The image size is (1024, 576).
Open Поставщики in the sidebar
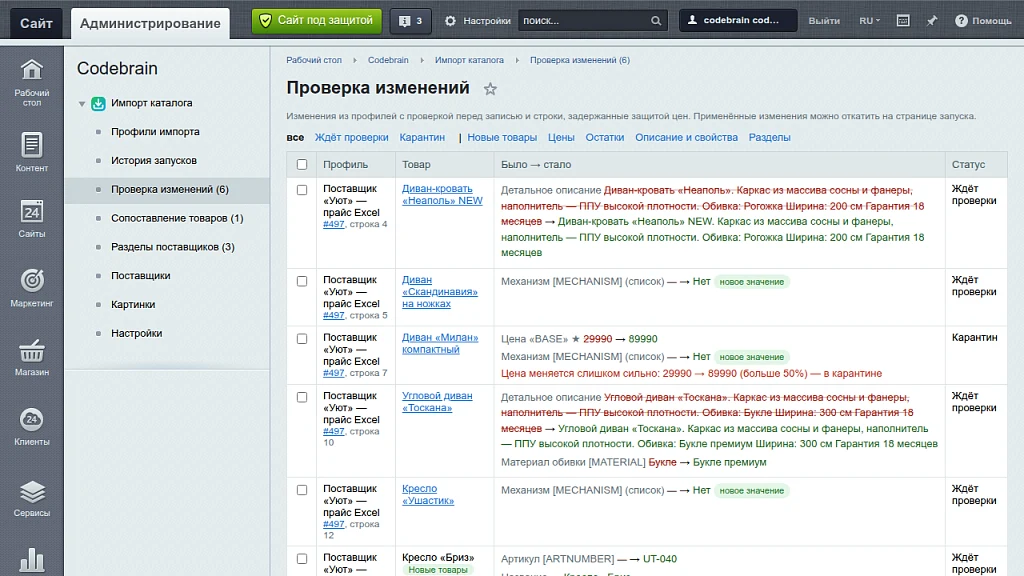[140, 276]
